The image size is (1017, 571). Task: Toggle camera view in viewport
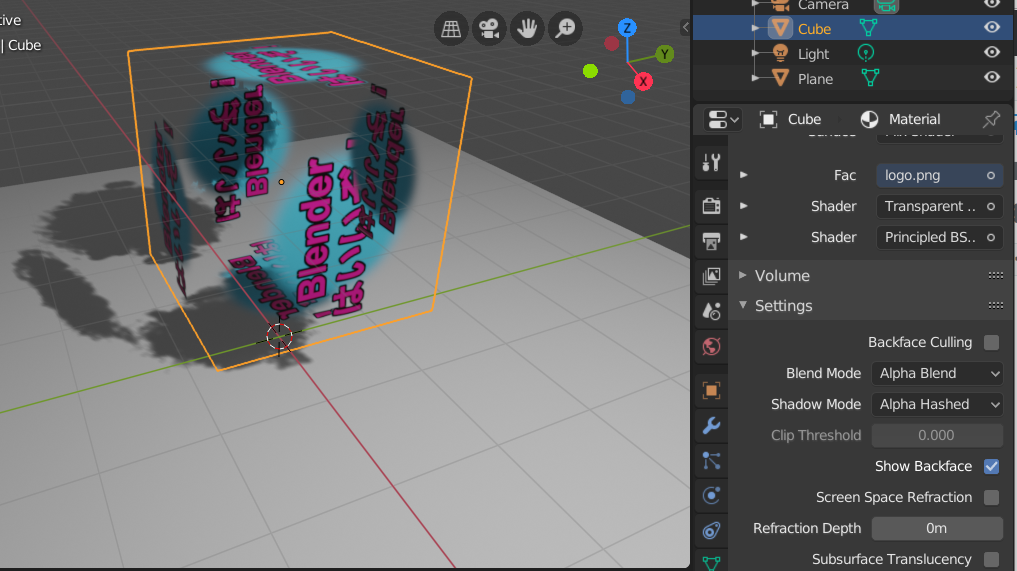[489, 29]
